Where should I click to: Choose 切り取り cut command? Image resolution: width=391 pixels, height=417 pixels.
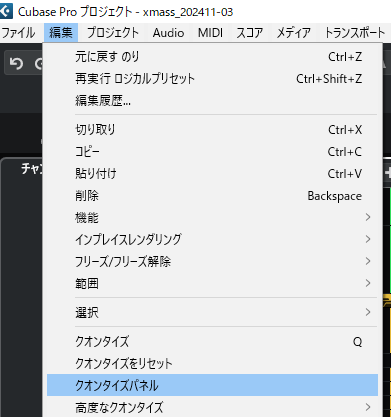pyautogui.click(x=212, y=130)
